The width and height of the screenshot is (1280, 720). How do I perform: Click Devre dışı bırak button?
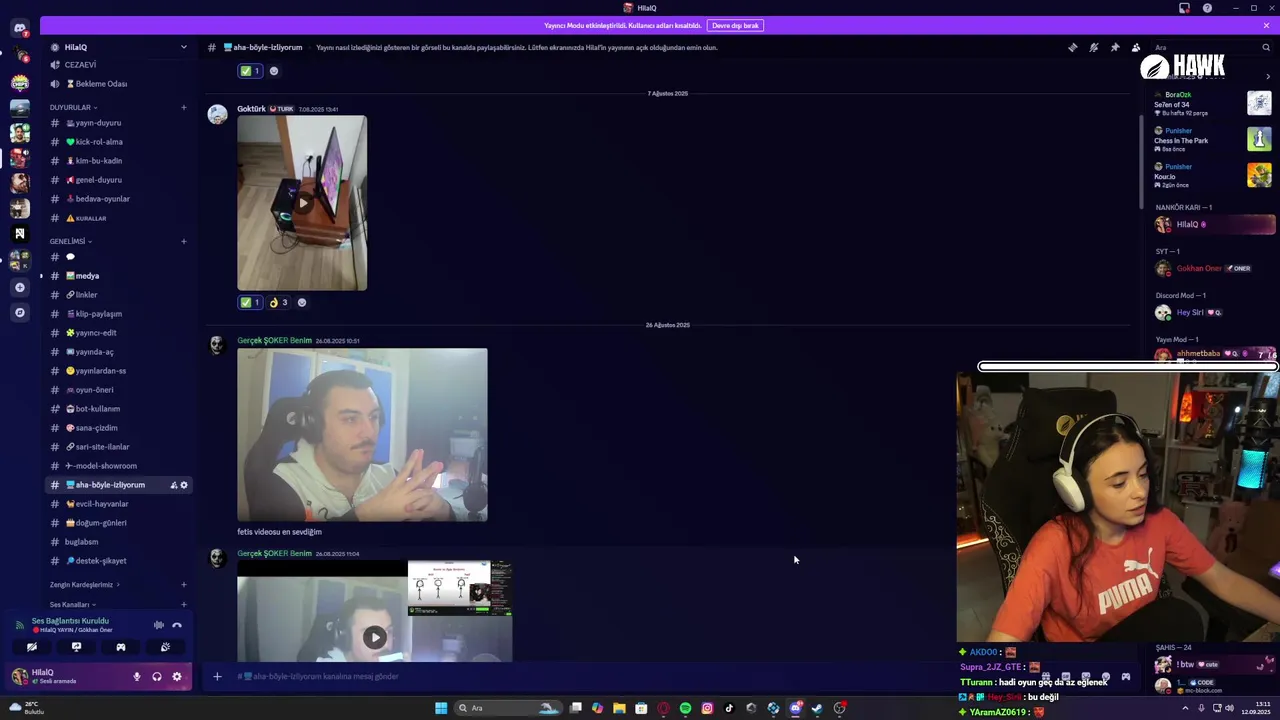click(735, 25)
